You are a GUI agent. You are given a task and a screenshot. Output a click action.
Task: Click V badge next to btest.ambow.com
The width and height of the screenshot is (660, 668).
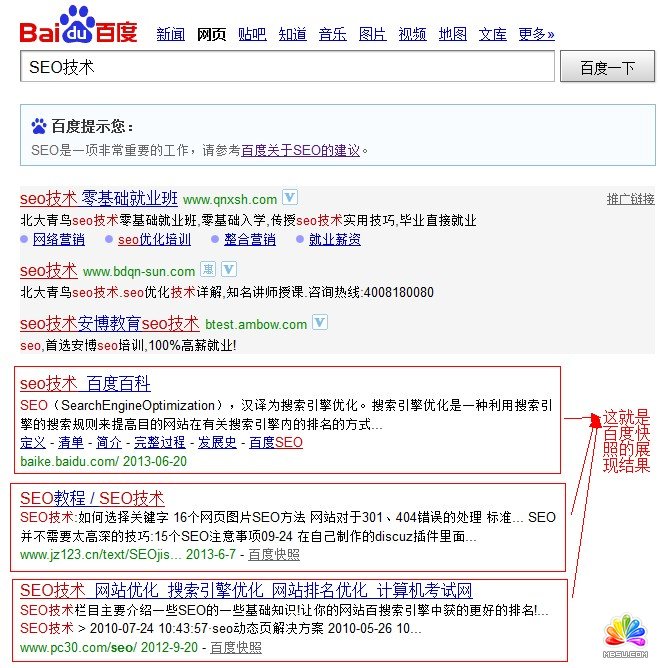click(x=320, y=322)
